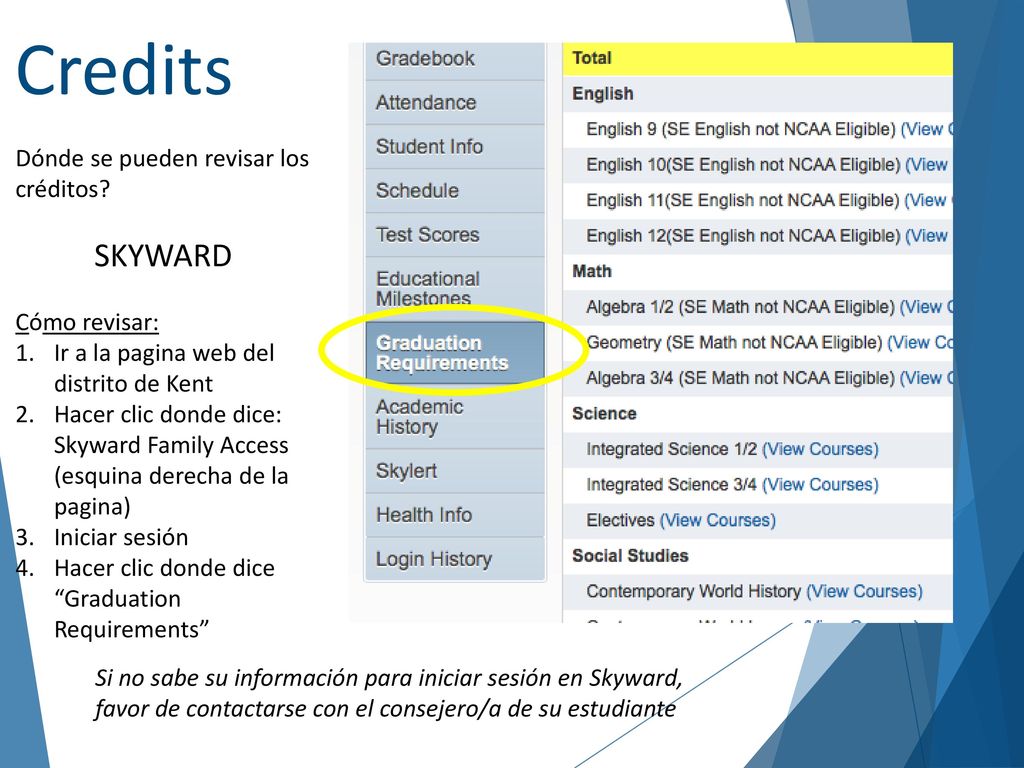Click View link for English 12
Image resolution: width=1024 pixels, height=768 pixels.
928,236
